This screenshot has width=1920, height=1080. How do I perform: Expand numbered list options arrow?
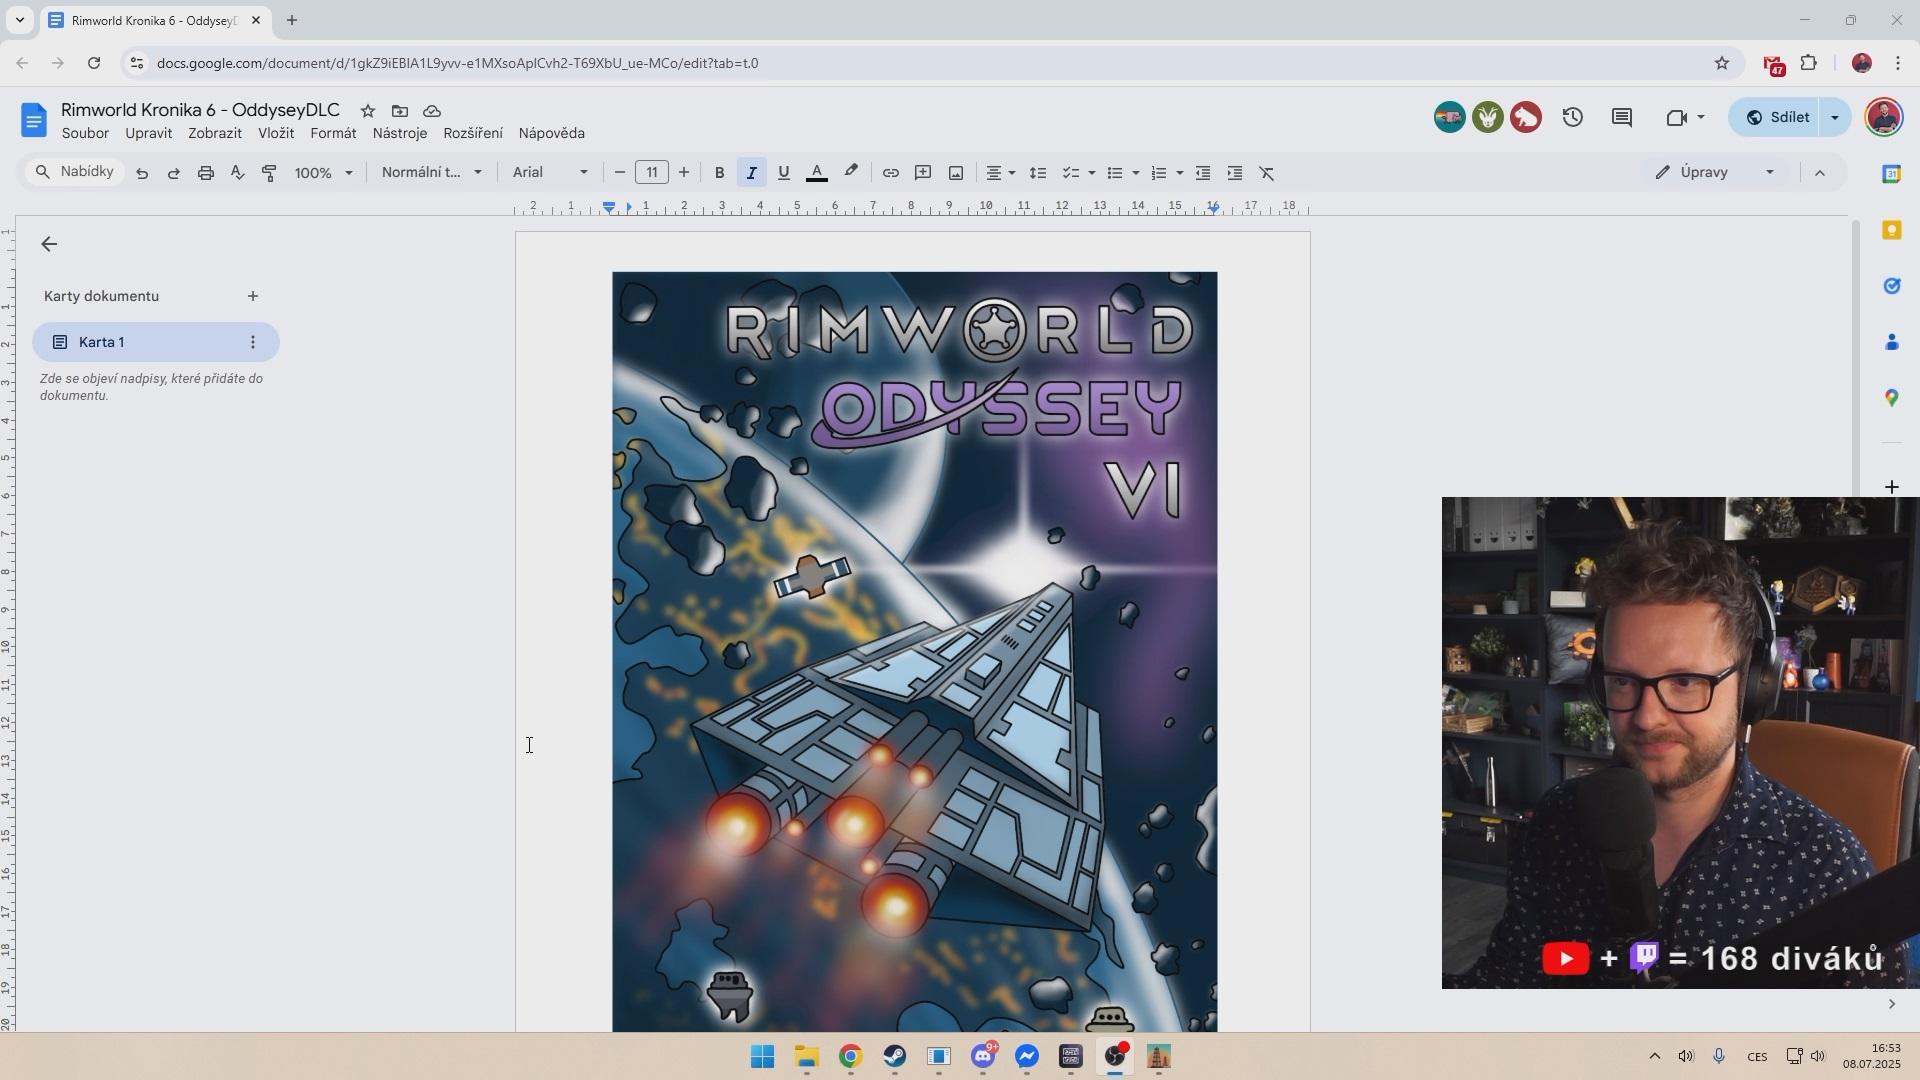1179,173
